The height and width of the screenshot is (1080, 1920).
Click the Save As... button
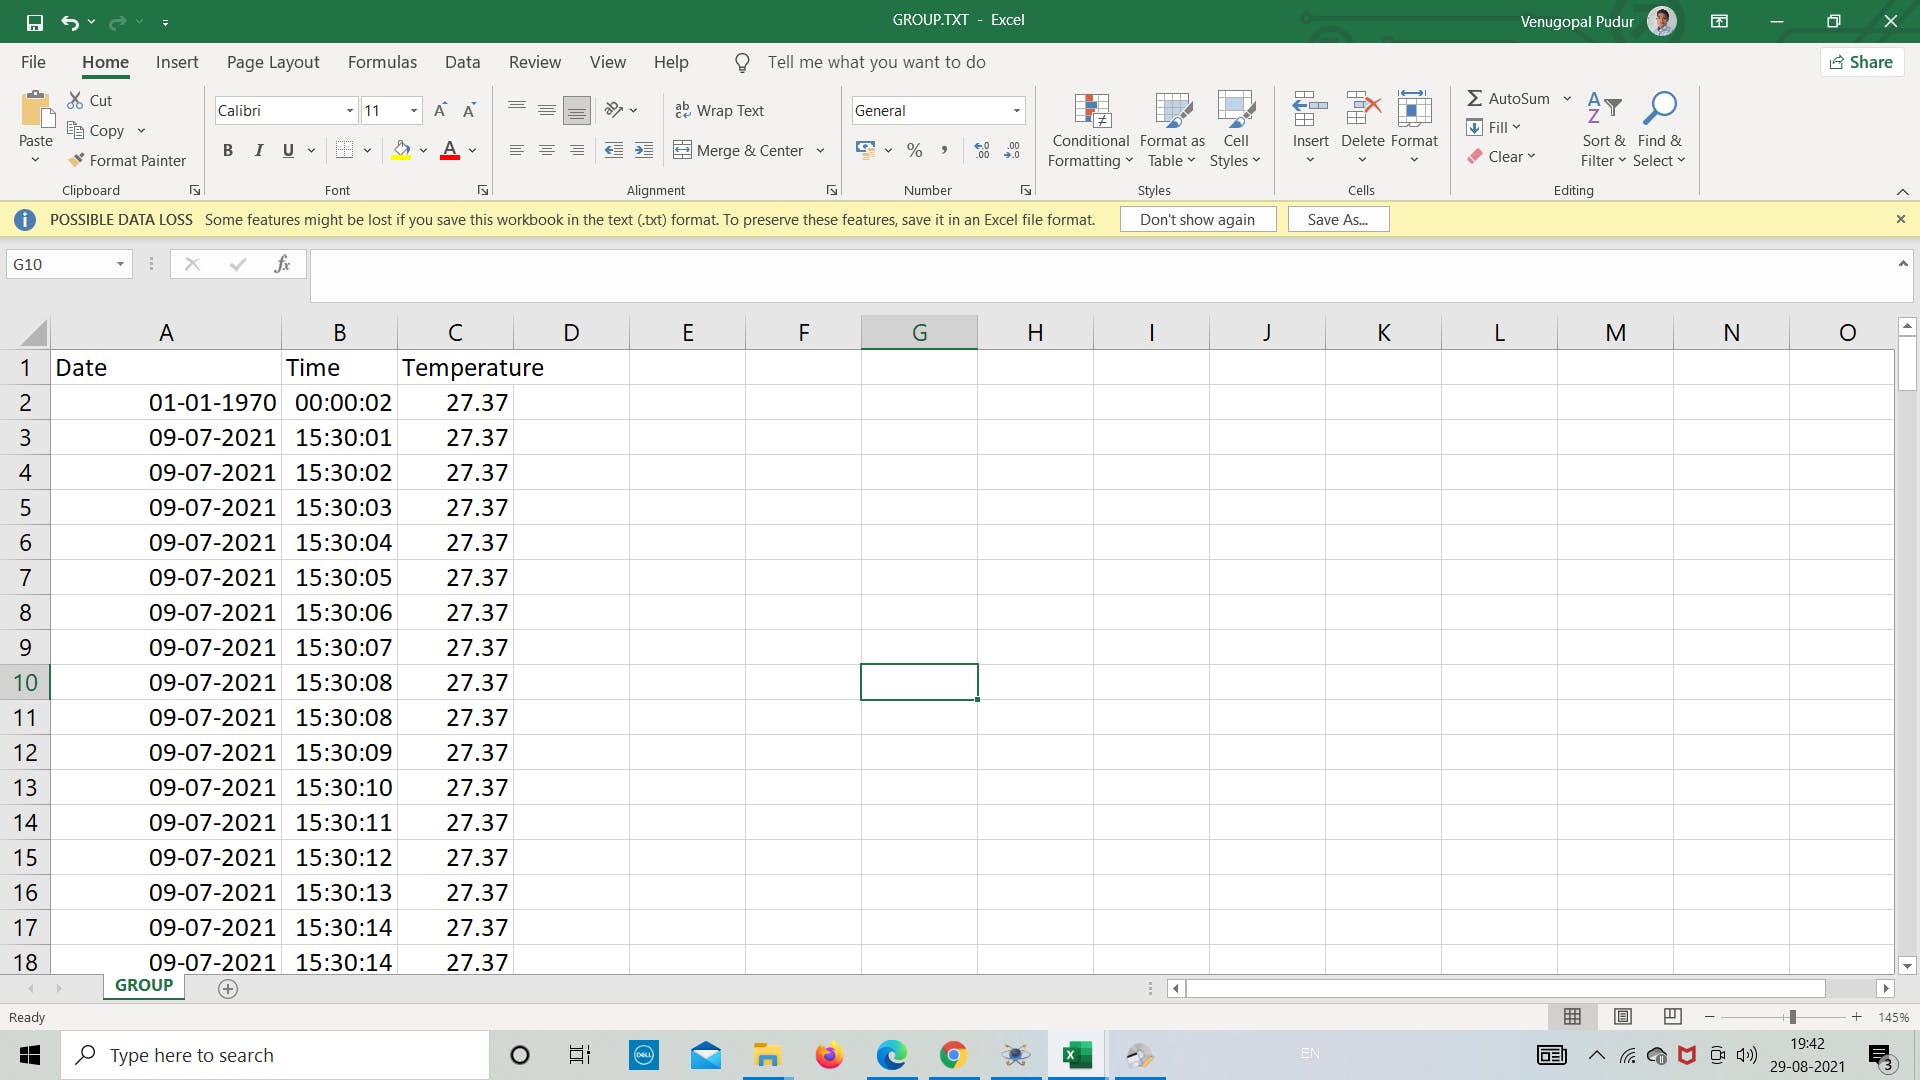(x=1338, y=220)
